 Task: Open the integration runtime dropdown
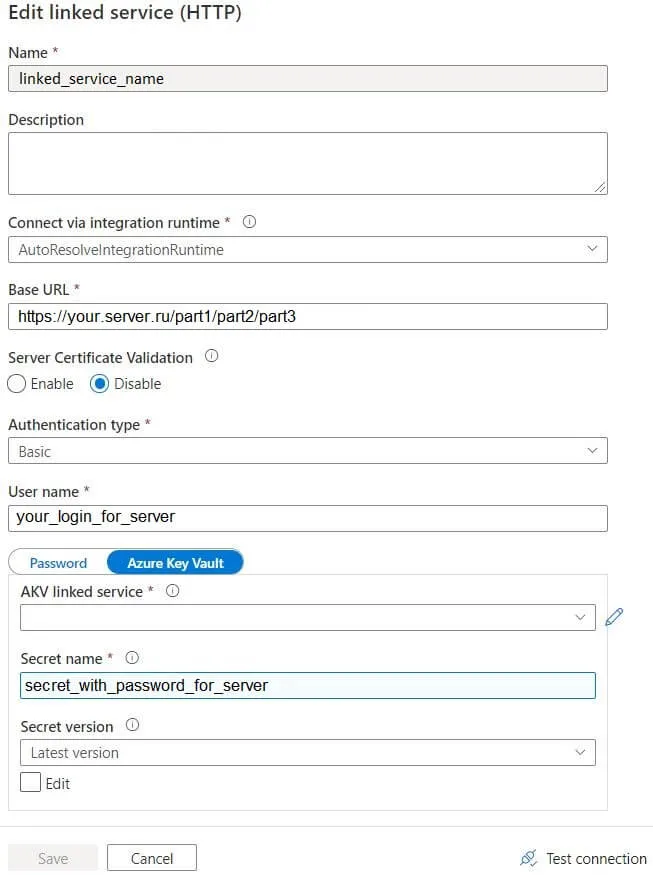pyautogui.click(x=307, y=249)
